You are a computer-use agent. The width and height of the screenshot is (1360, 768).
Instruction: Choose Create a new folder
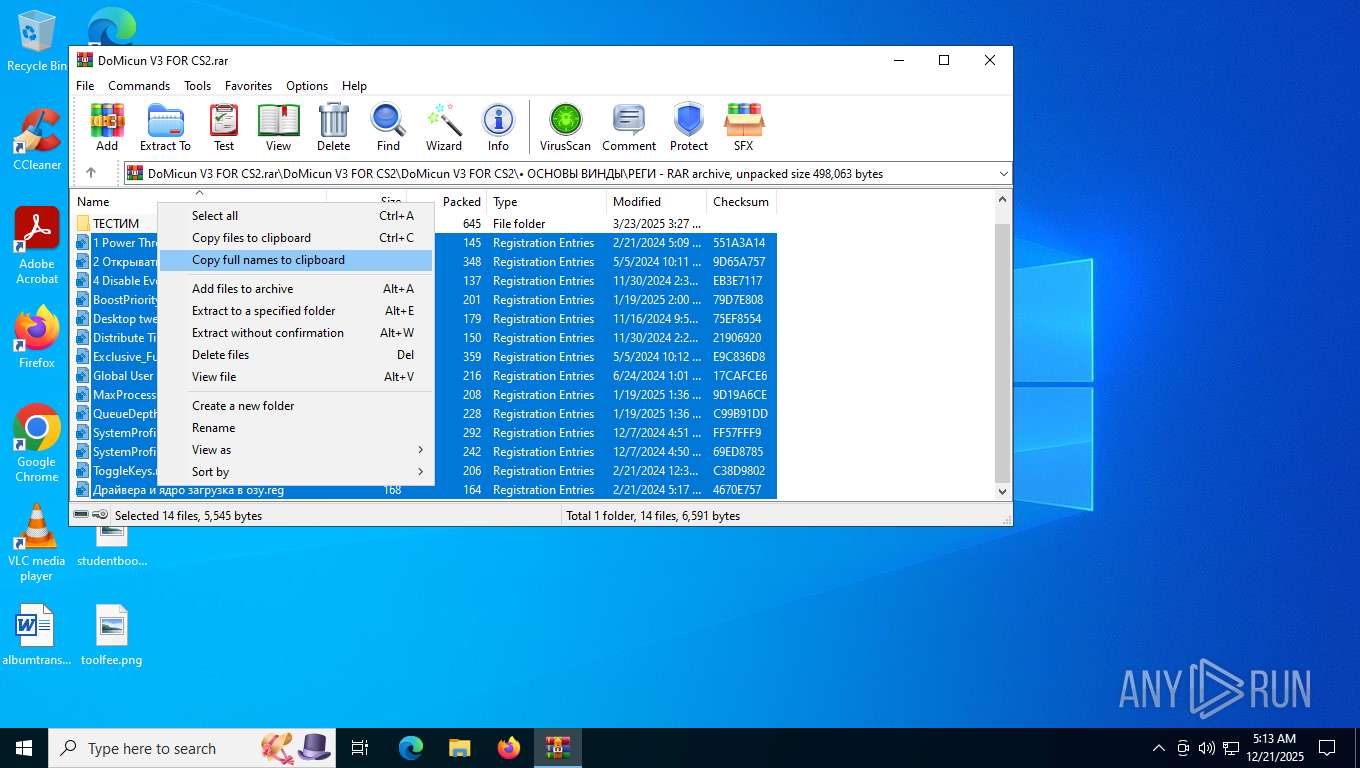click(x=296, y=406)
